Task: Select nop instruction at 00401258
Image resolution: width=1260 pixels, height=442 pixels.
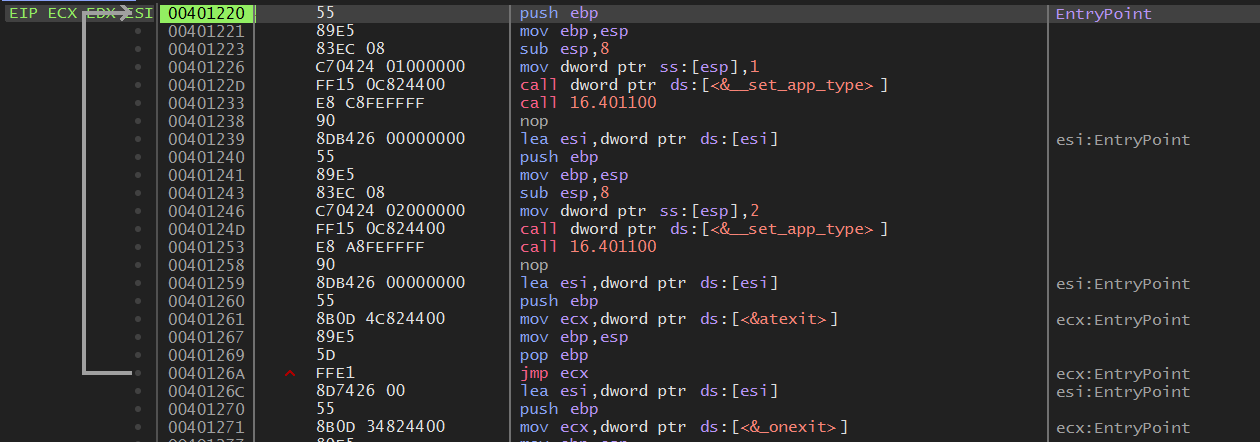Action: pyautogui.click(x=534, y=265)
